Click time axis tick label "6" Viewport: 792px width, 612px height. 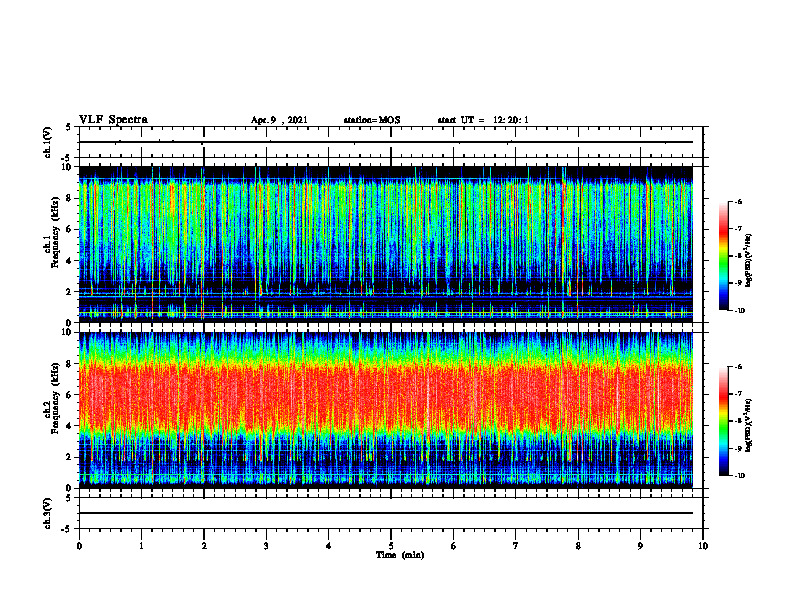(454, 546)
